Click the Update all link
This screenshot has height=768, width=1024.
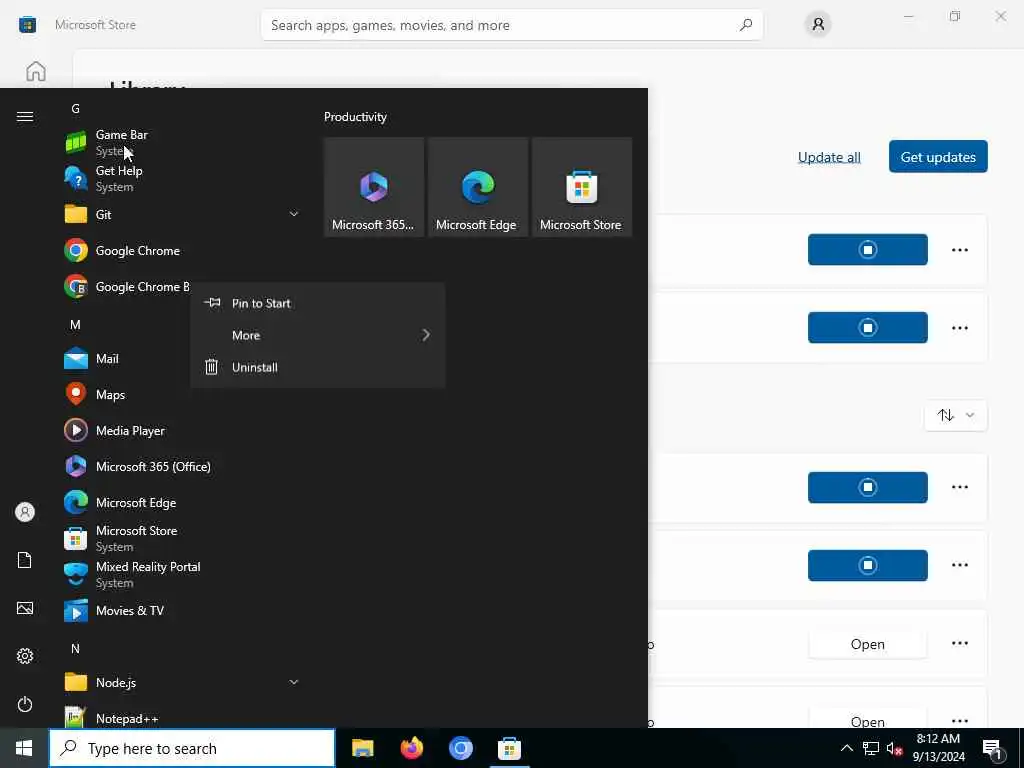829,157
